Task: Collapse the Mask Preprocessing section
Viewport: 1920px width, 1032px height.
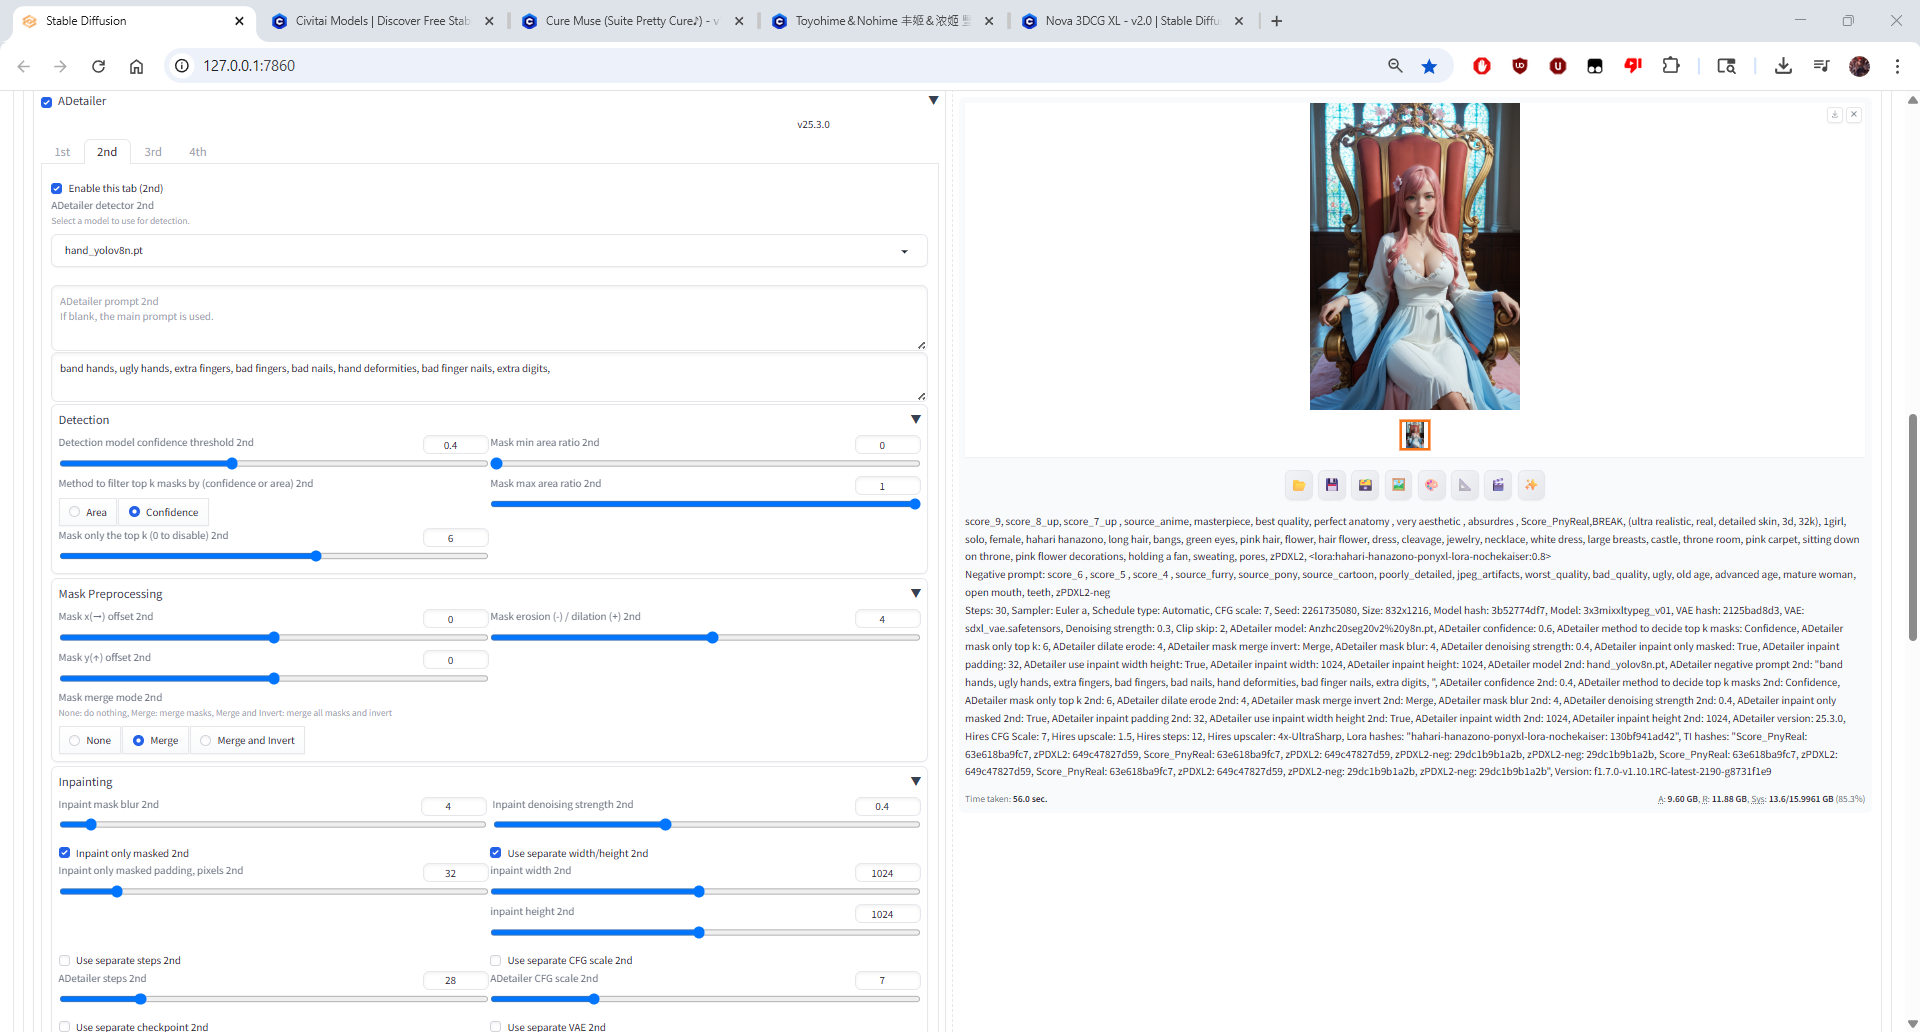Action: click(915, 594)
